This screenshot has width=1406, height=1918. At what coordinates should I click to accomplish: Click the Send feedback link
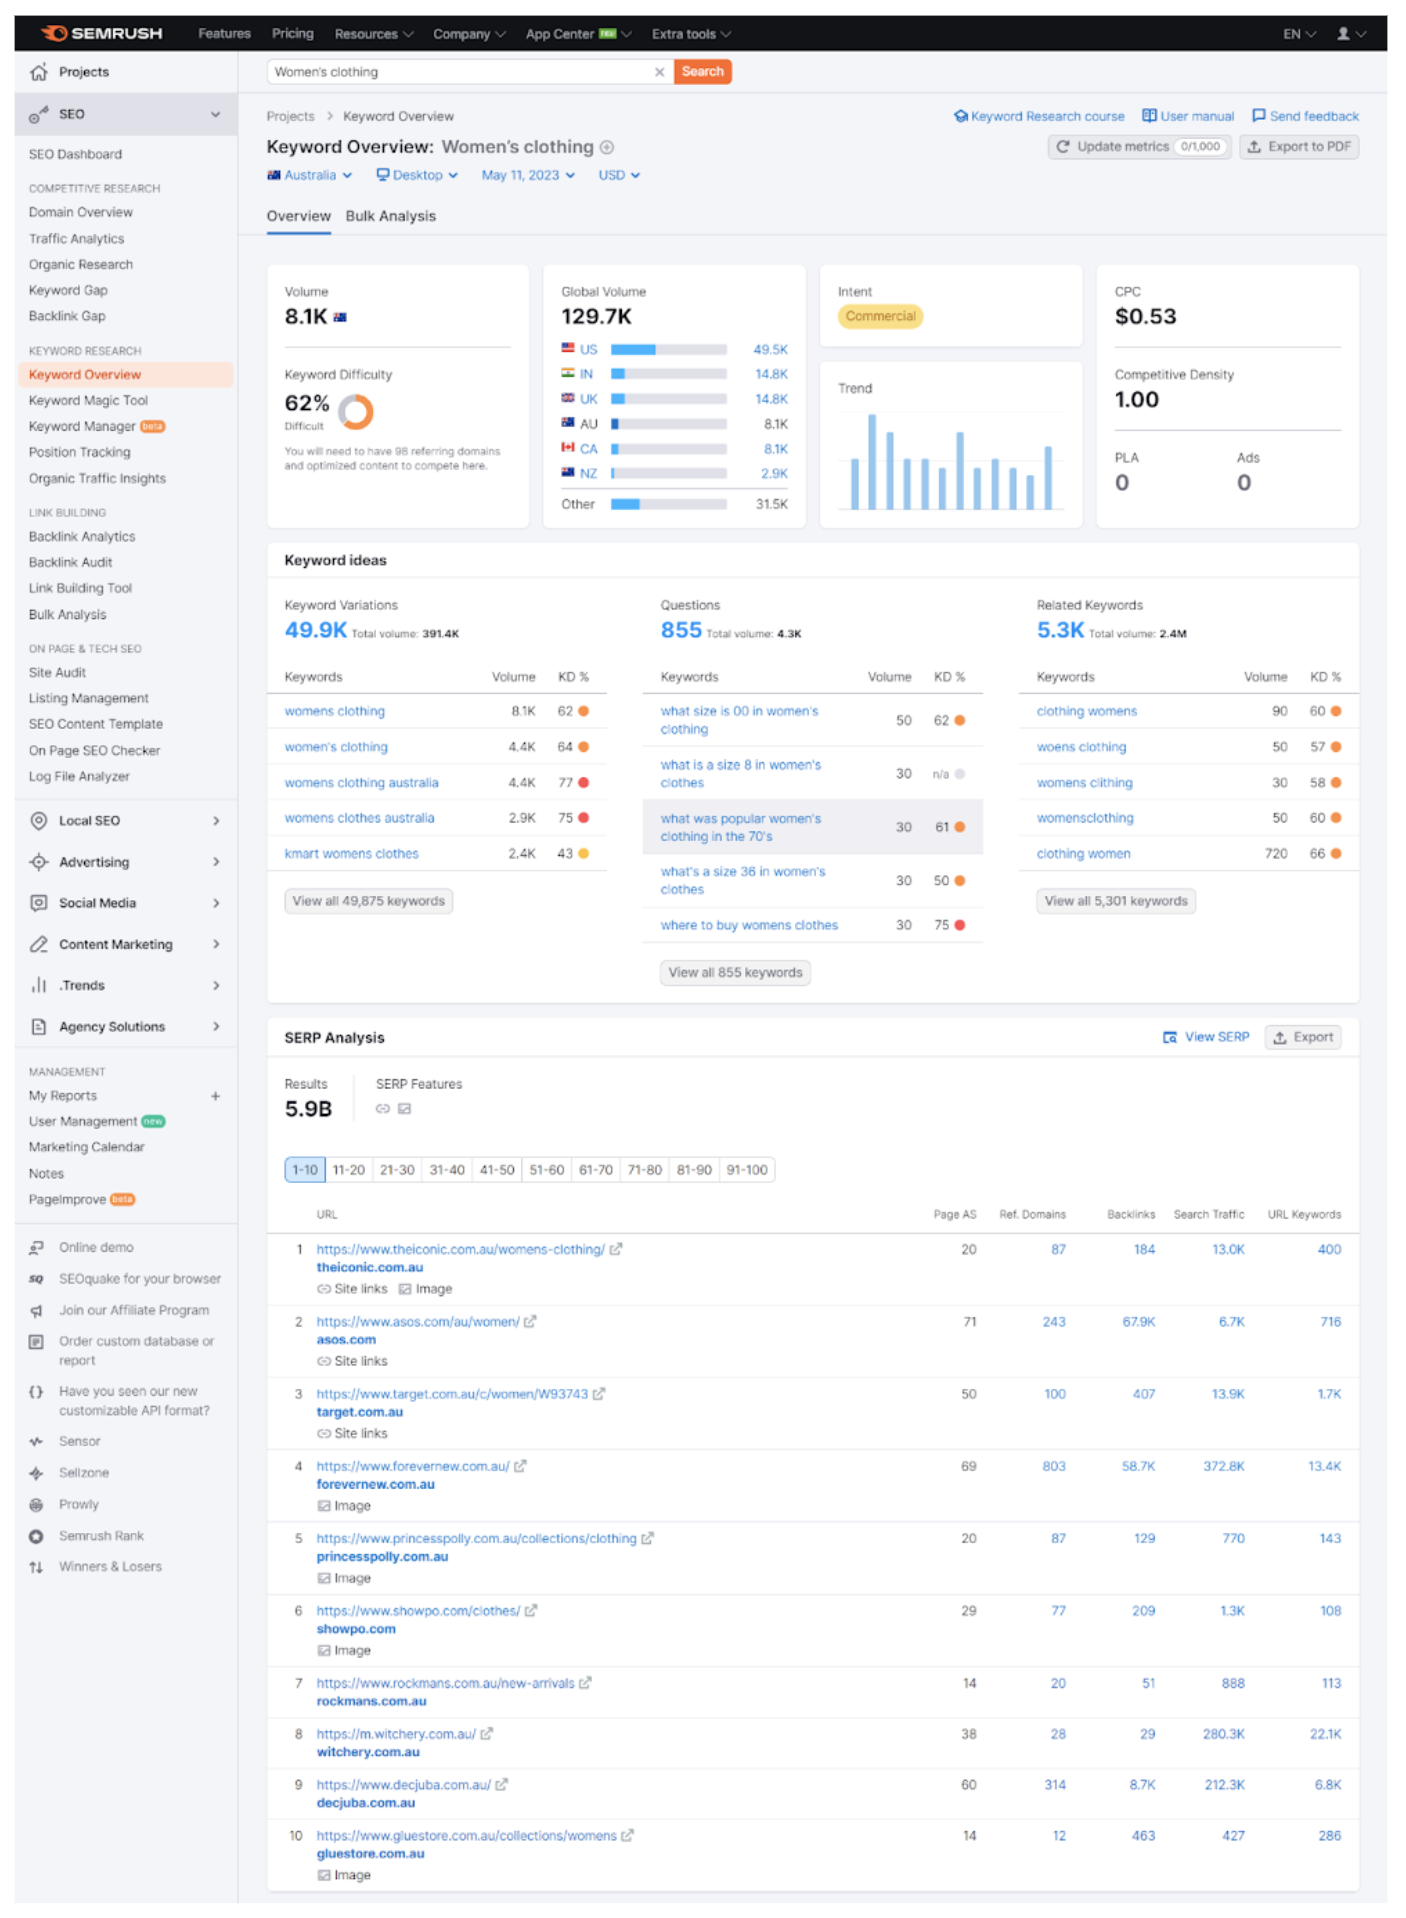(x=1305, y=116)
